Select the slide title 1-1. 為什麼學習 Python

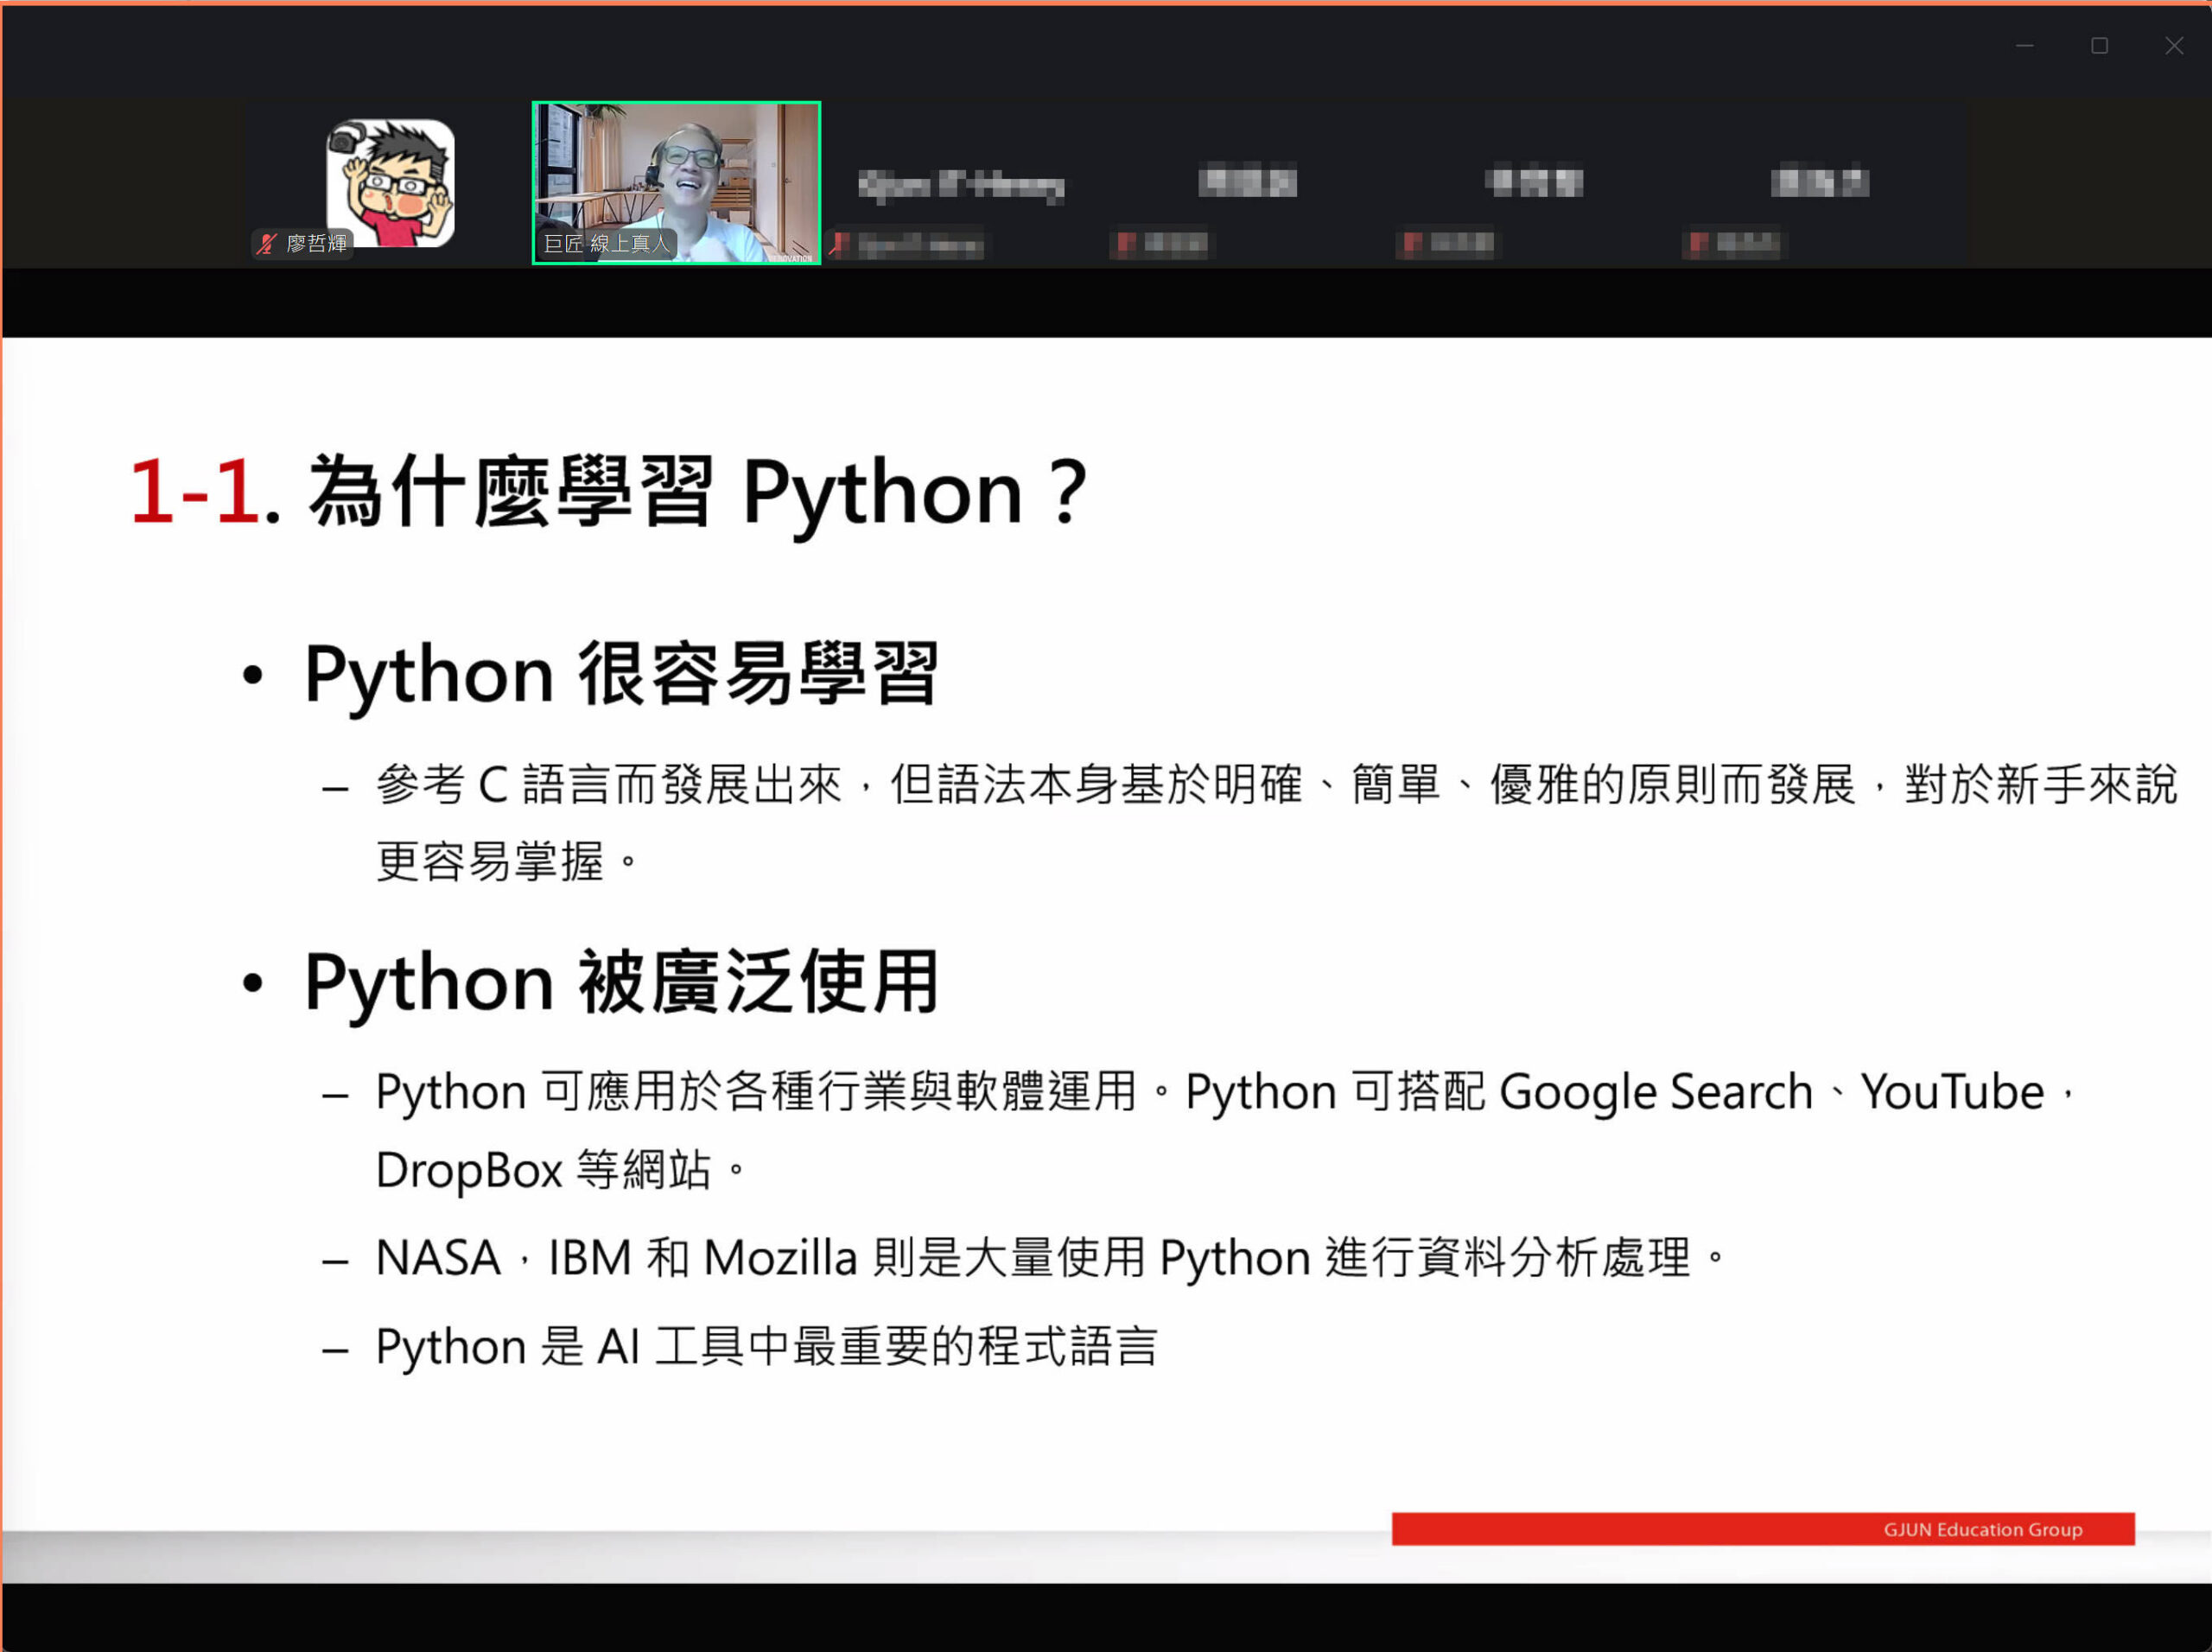[x=608, y=490]
